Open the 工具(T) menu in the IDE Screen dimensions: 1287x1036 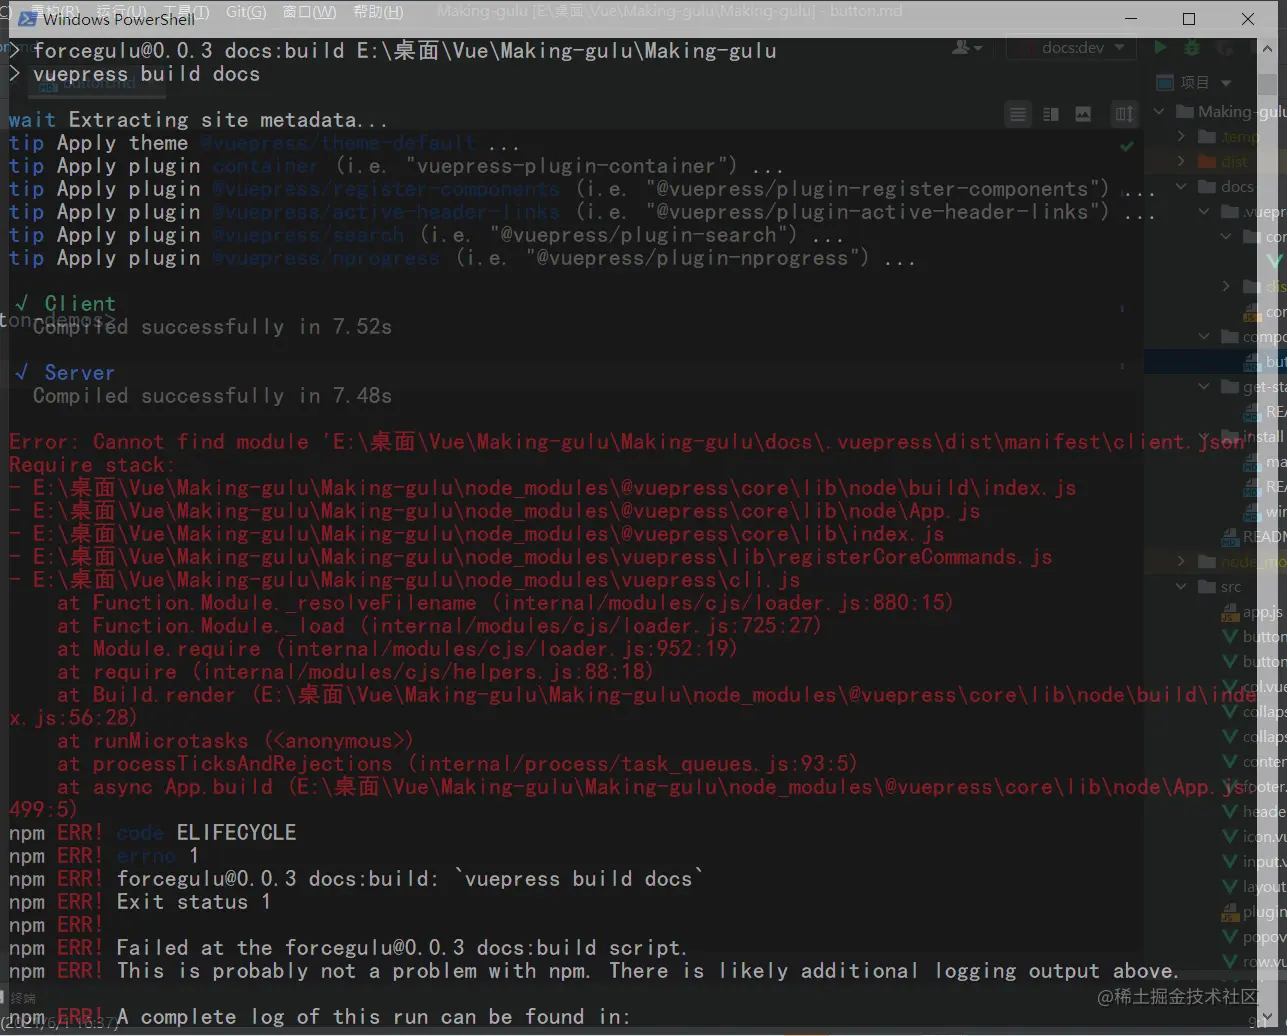(x=187, y=12)
